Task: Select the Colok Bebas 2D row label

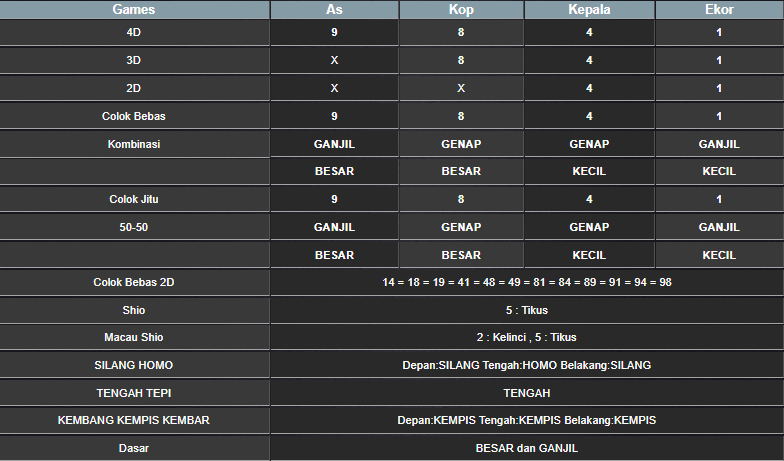Action: coord(134,282)
